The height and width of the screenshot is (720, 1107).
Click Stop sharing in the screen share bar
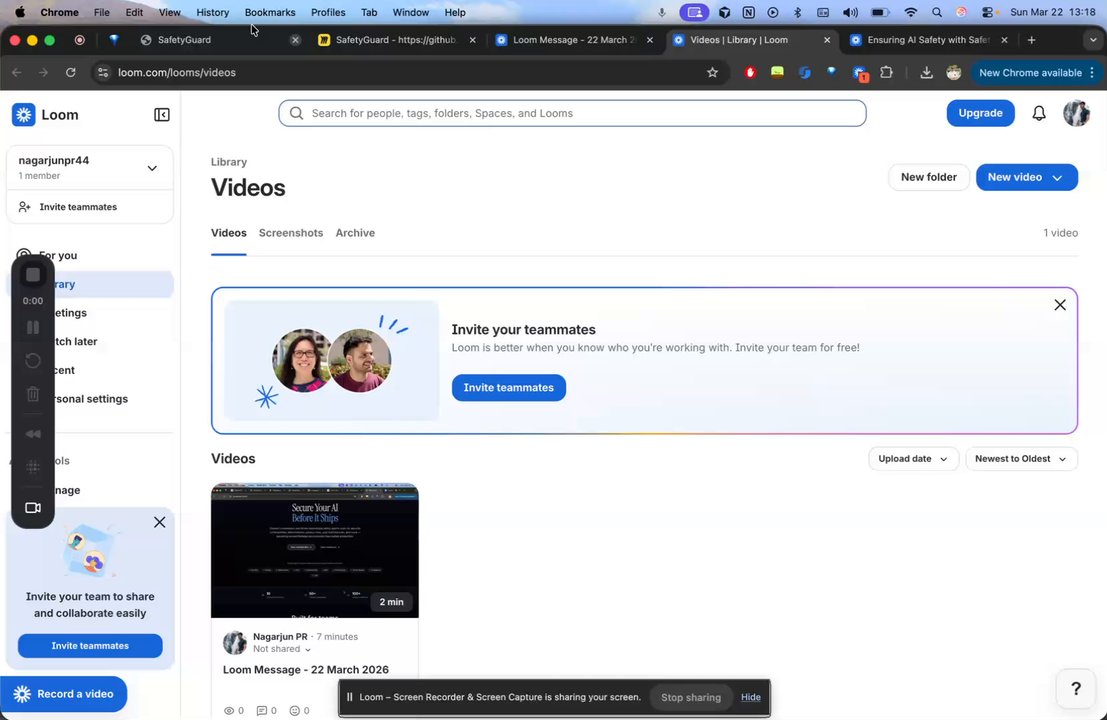[690, 697]
